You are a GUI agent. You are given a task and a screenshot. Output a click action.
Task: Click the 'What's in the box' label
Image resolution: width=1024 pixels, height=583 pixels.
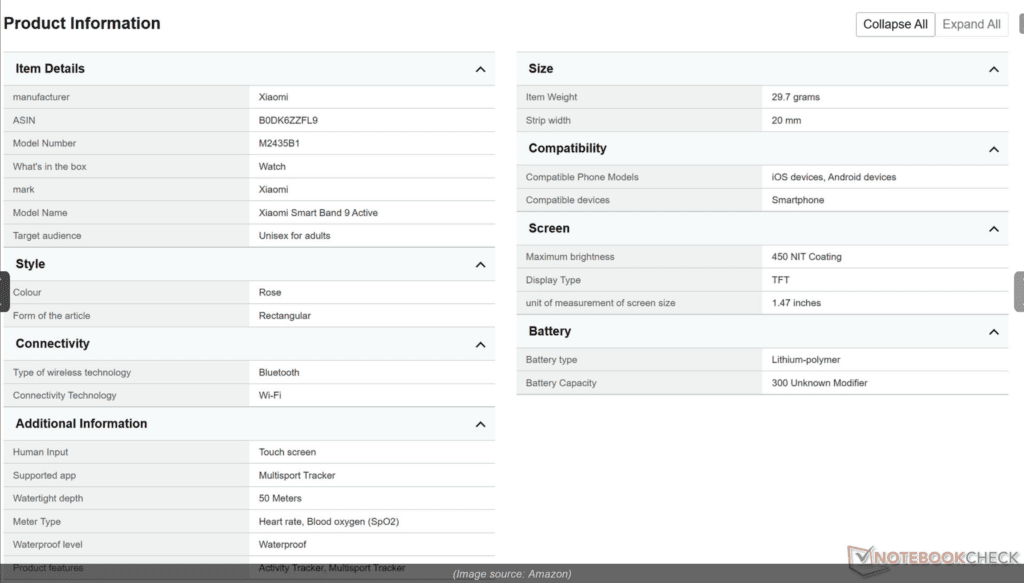click(x=50, y=166)
